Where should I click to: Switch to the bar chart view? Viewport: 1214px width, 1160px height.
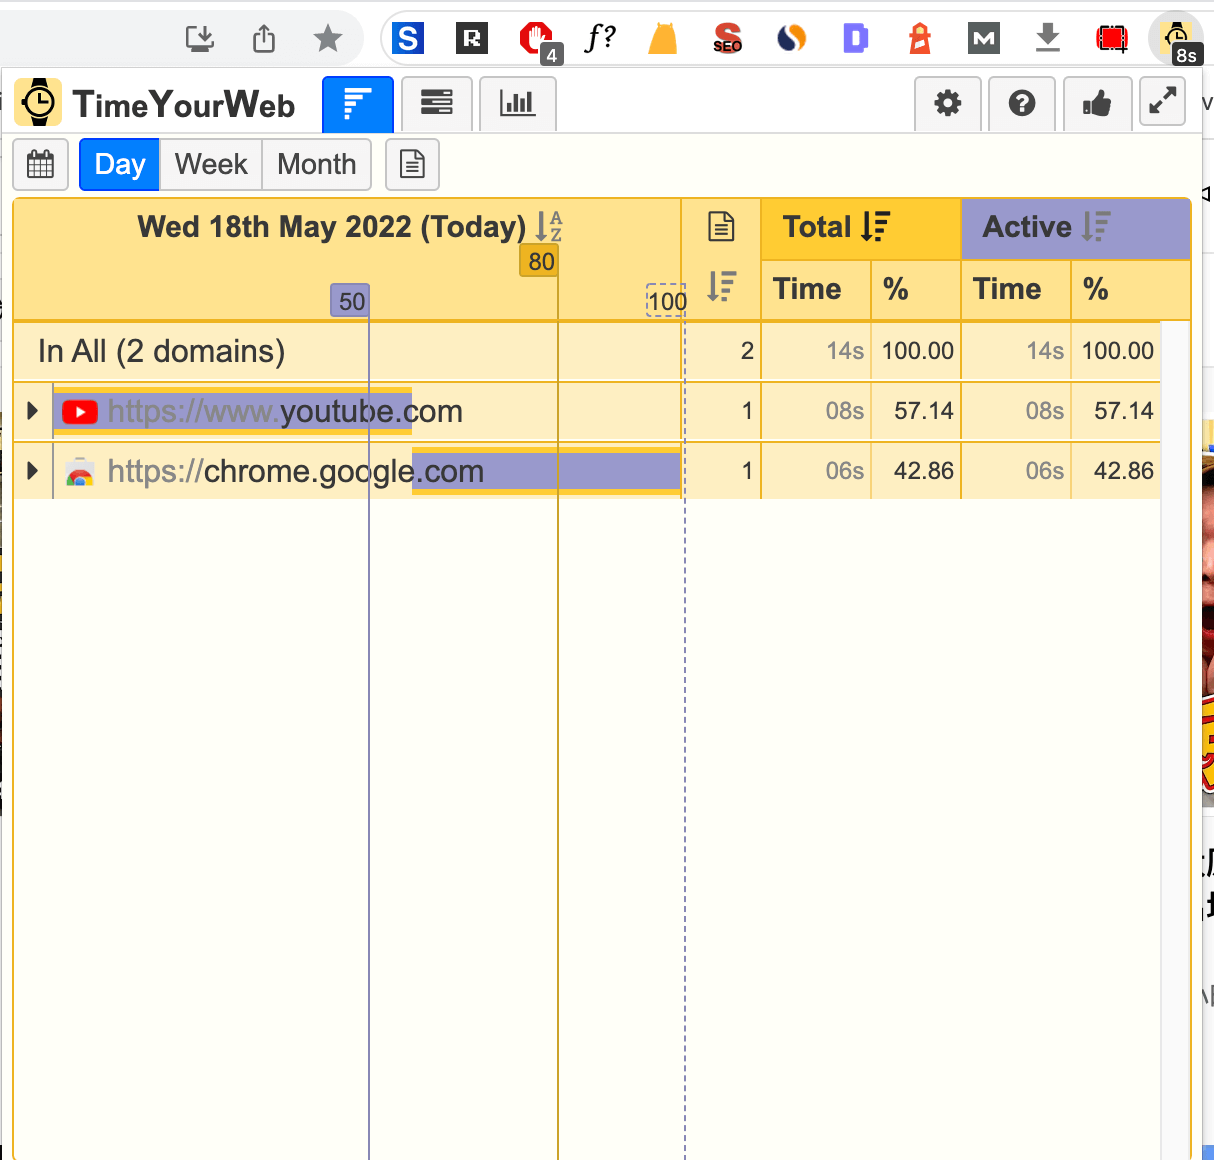(x=517, y=103)
